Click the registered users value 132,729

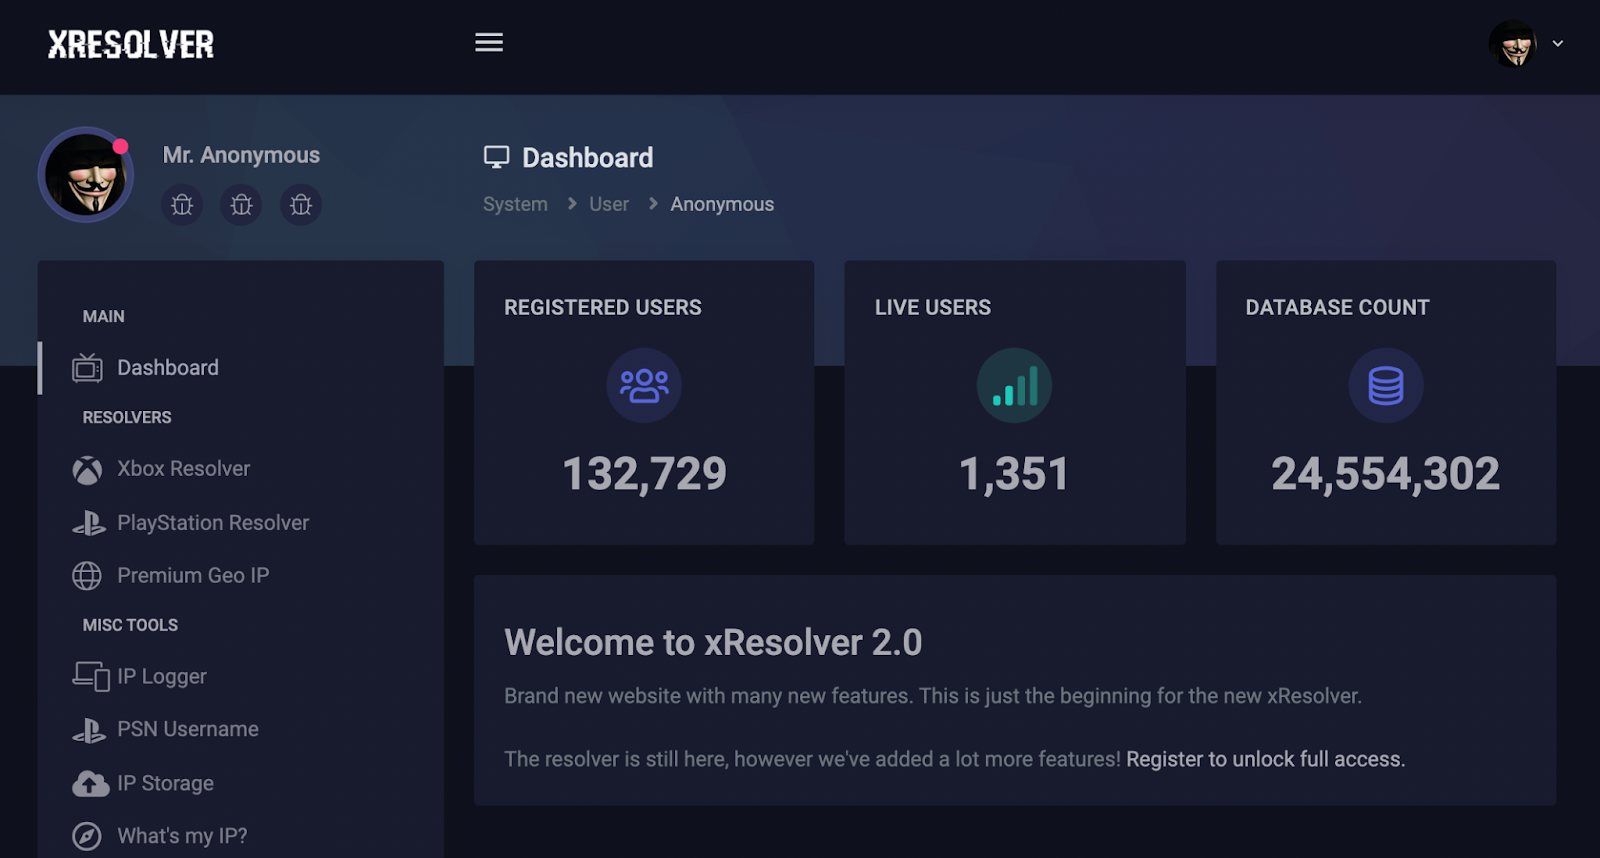click(x=644, y=474)
